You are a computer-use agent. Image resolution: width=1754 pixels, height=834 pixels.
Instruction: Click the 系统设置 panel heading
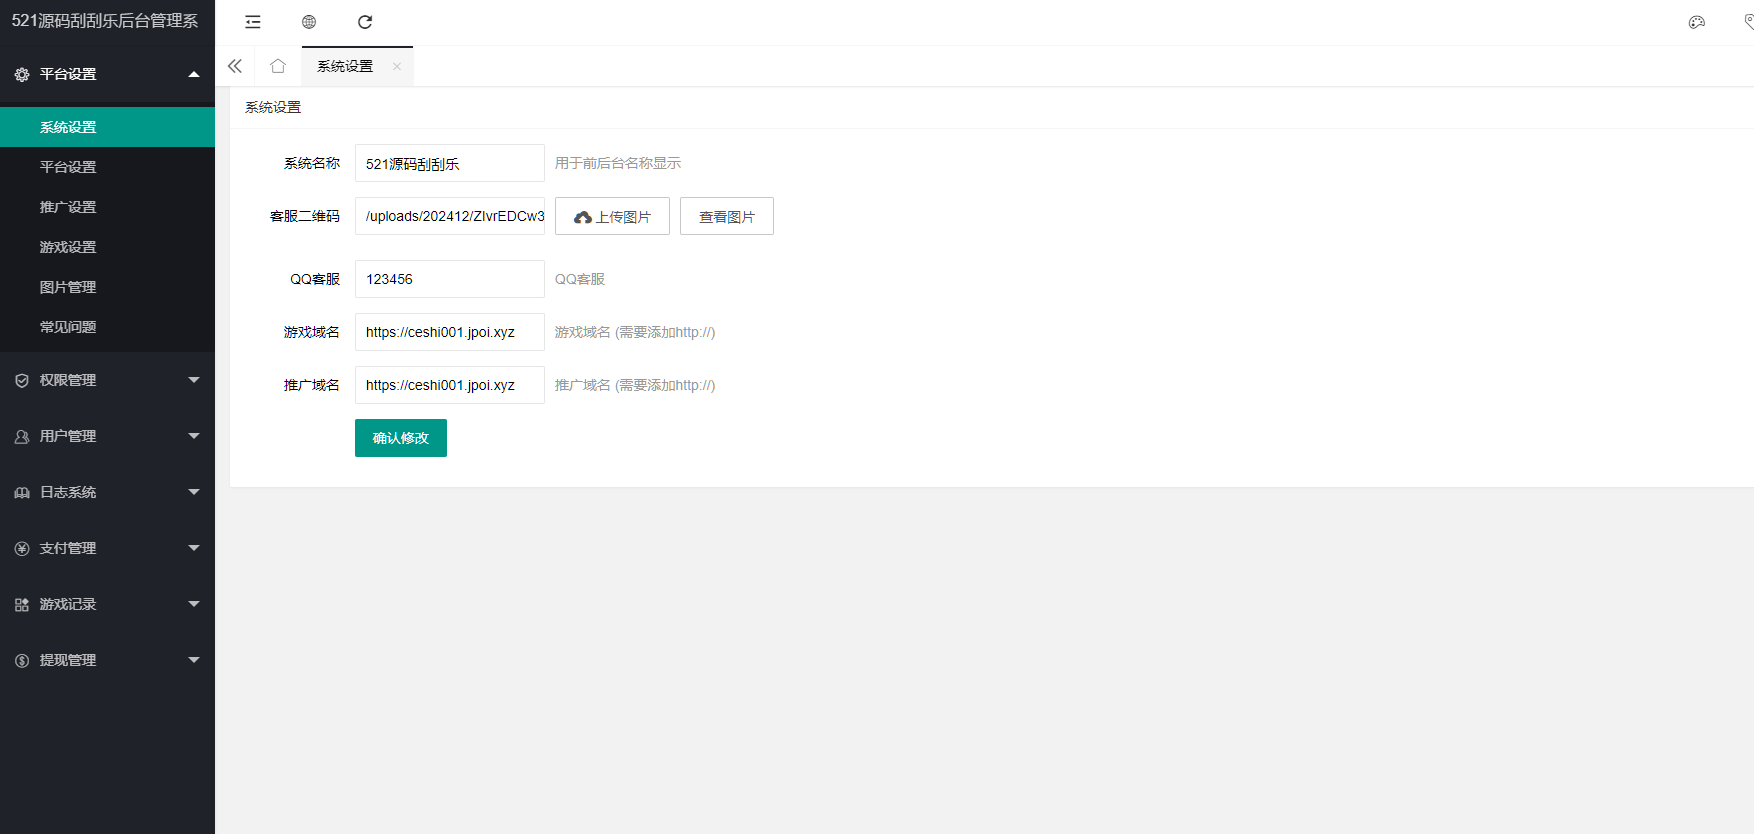click(x=273, y=107)
